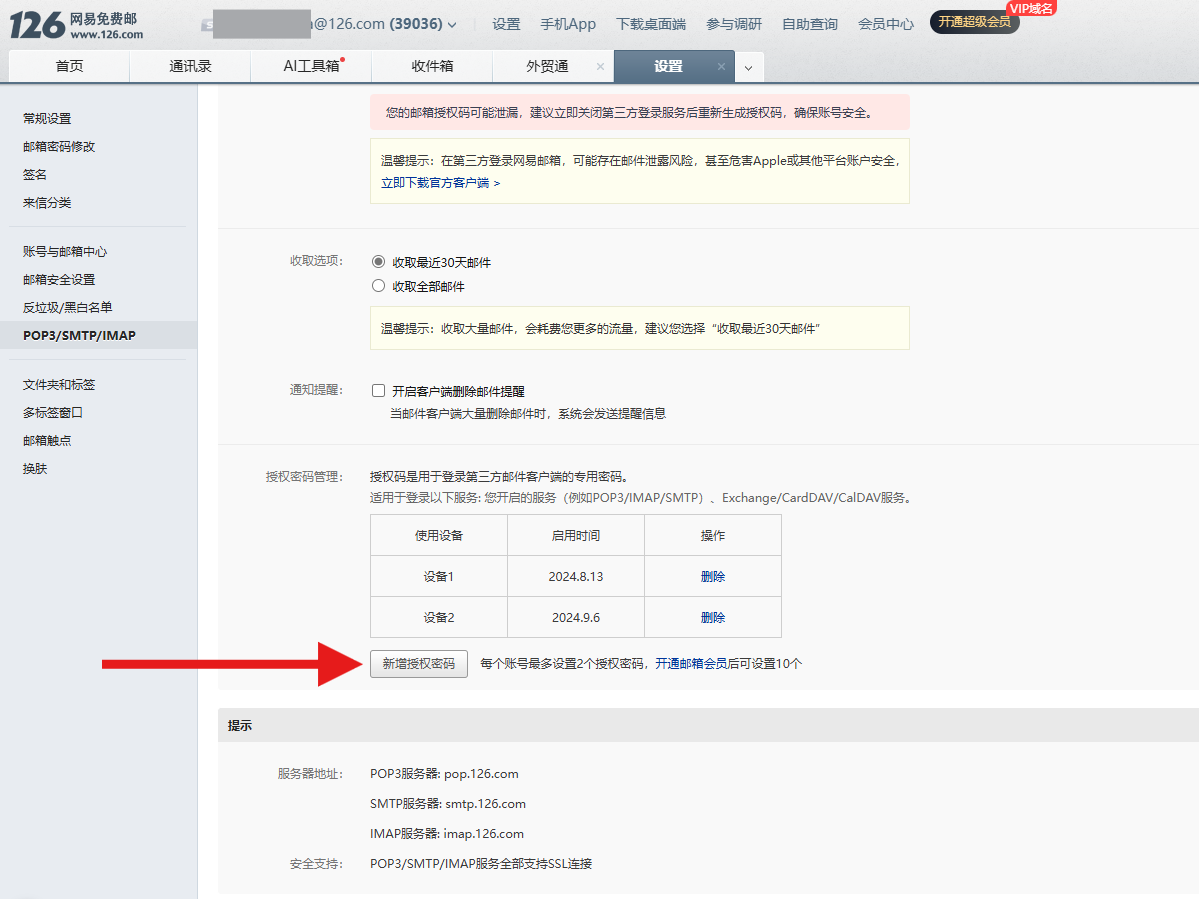Open 立即下载官方客户端 link
This screenshot has height=899, width=1199.
point(440,183)
